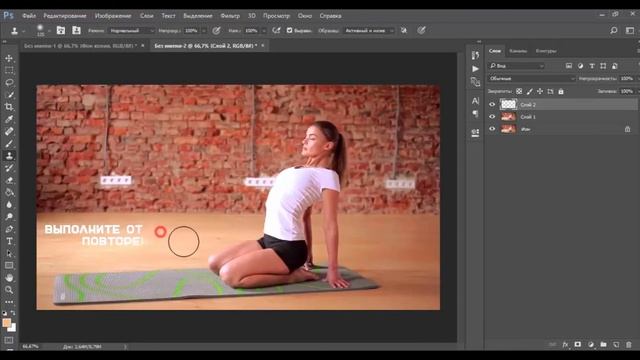Open the Режим blending mode dropdown

(x=132, y=31)
